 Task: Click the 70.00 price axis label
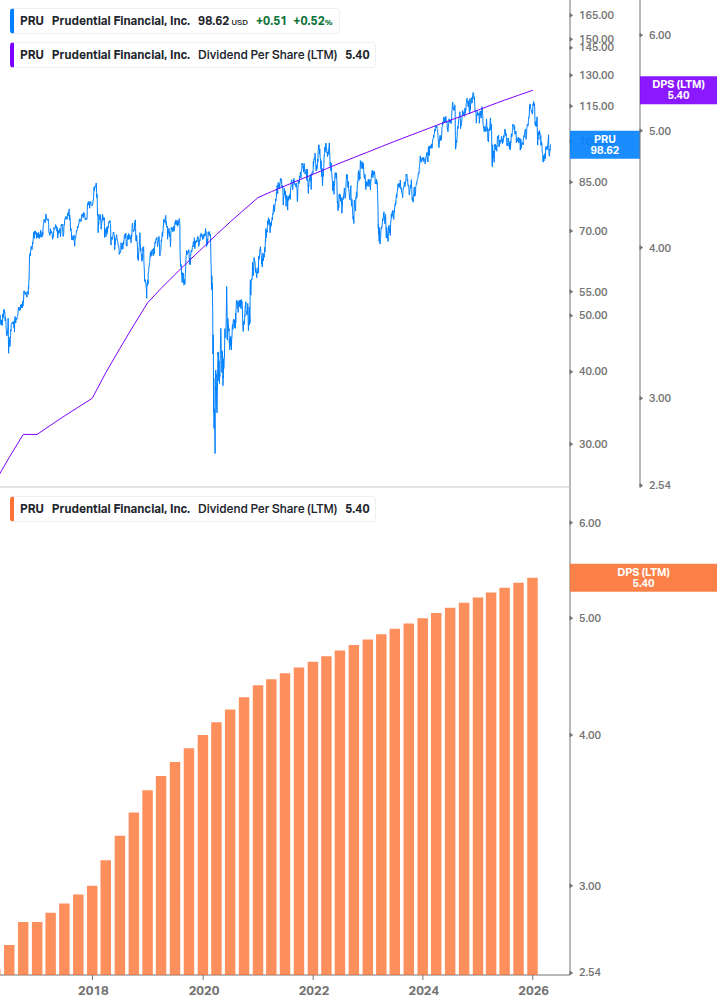[593, 231]
